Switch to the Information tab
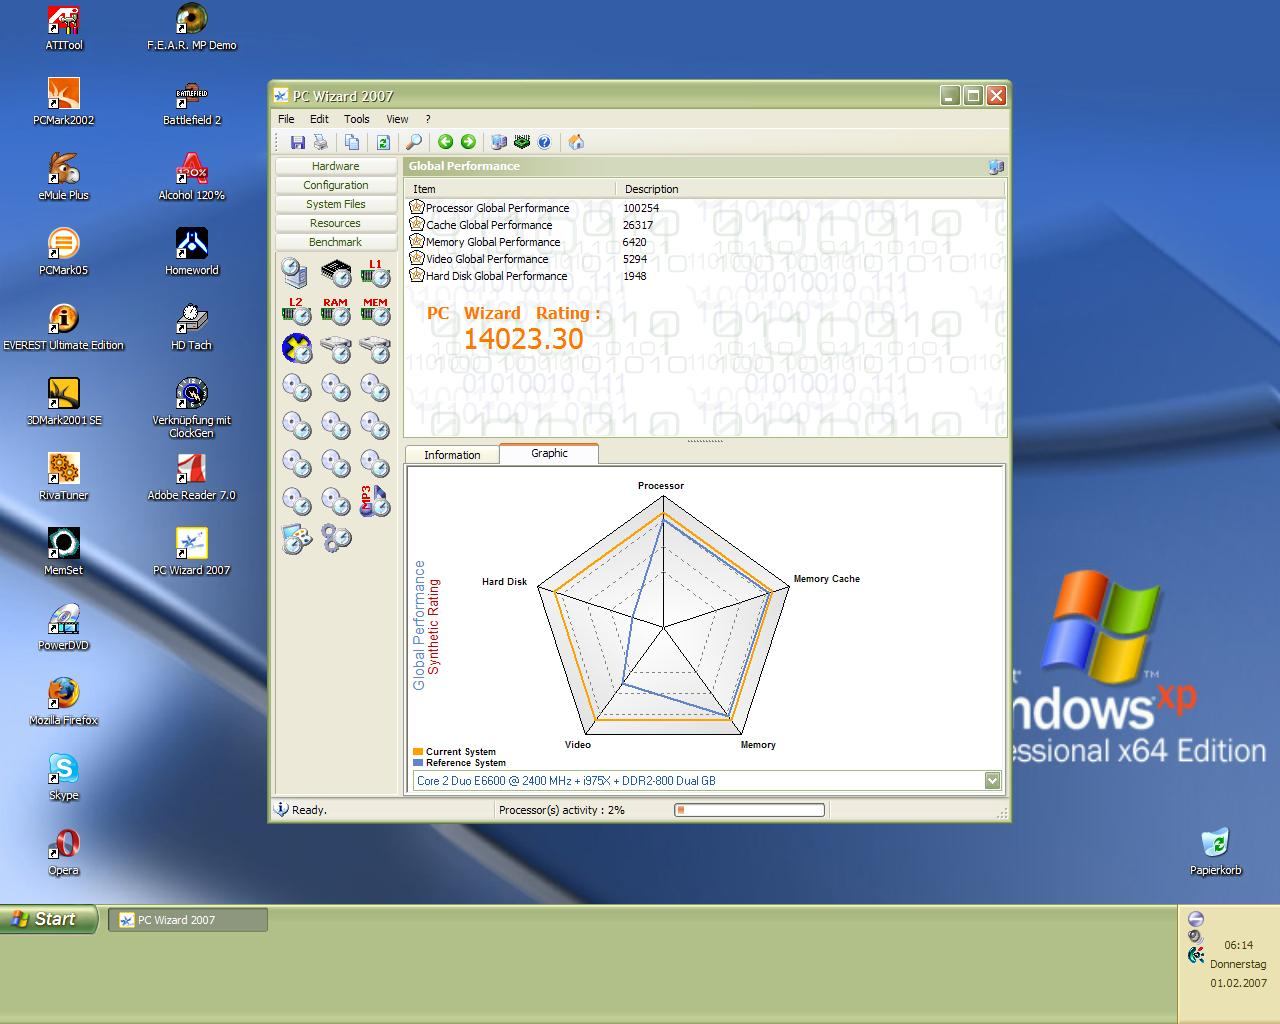The width and height of the screenshot is (1280, 1024). (452, 455)
